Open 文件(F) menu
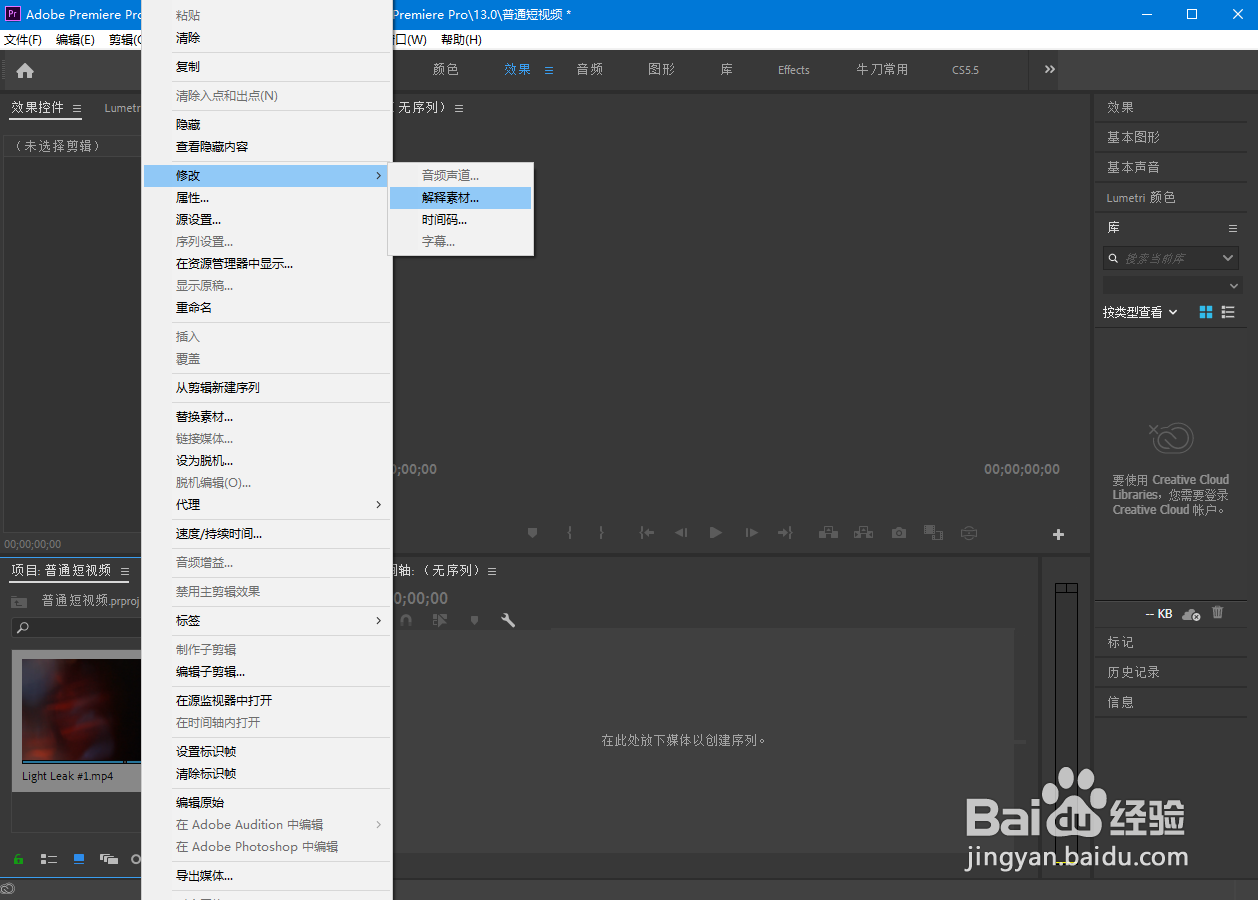The width and height of the screenshot is (1258, 900). 23,40
